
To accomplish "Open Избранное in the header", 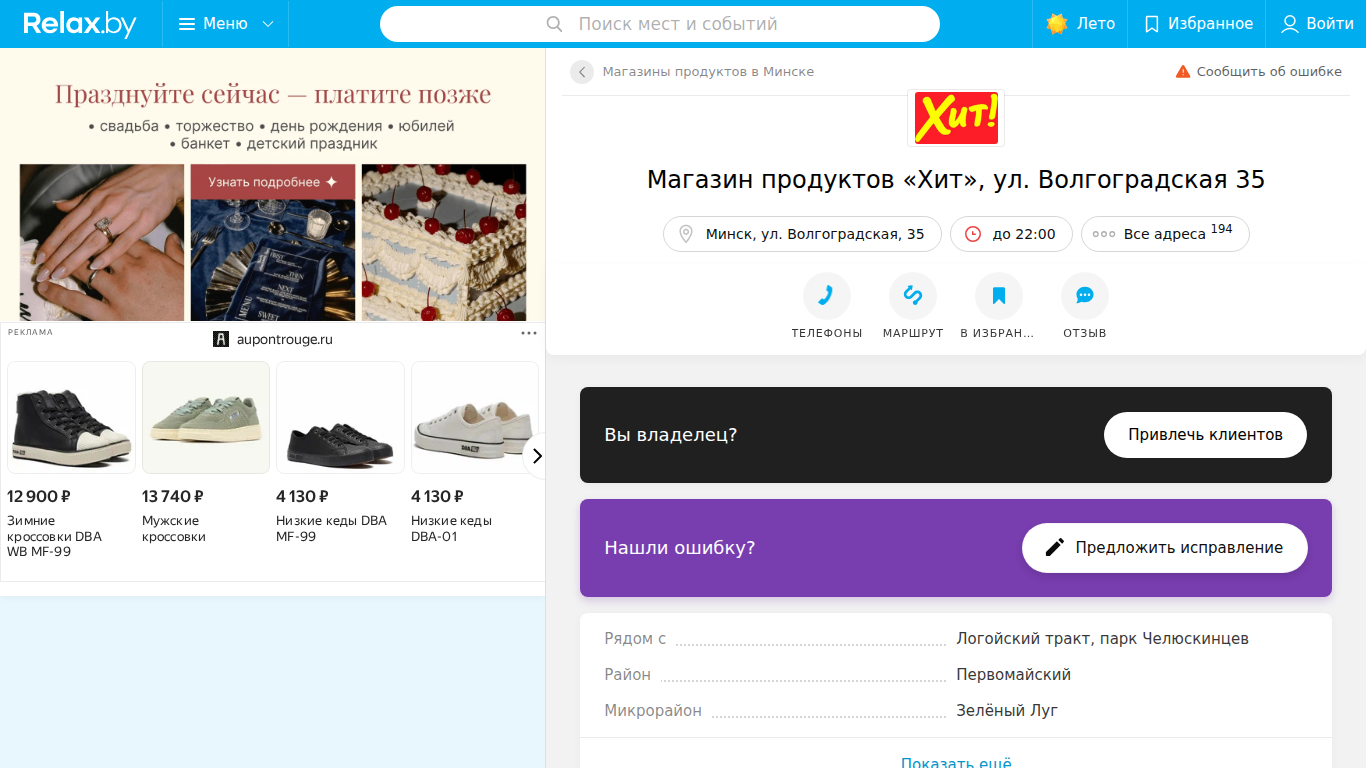I will [1197, 24].
